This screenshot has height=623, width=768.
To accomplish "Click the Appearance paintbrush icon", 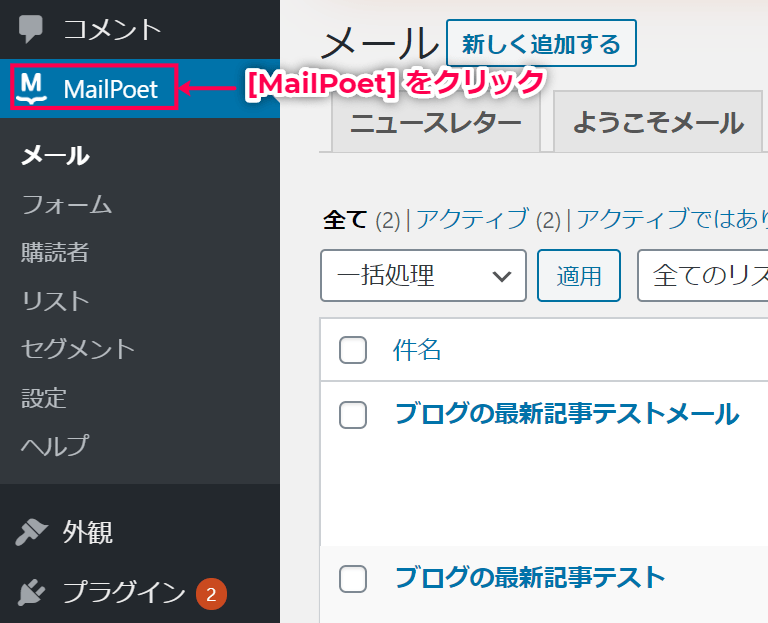I will point(31,532).
